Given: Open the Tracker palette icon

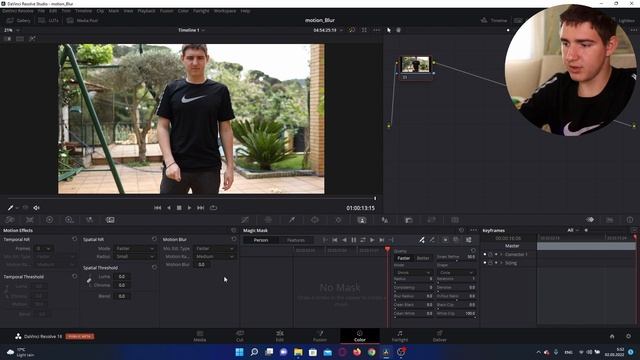Looking at the screenshot, I should coord(338,220).
